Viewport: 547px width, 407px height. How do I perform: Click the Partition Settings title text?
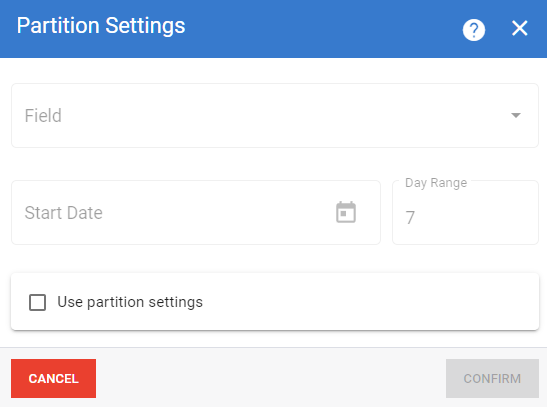pyautogui.click(x=101, y=26)
